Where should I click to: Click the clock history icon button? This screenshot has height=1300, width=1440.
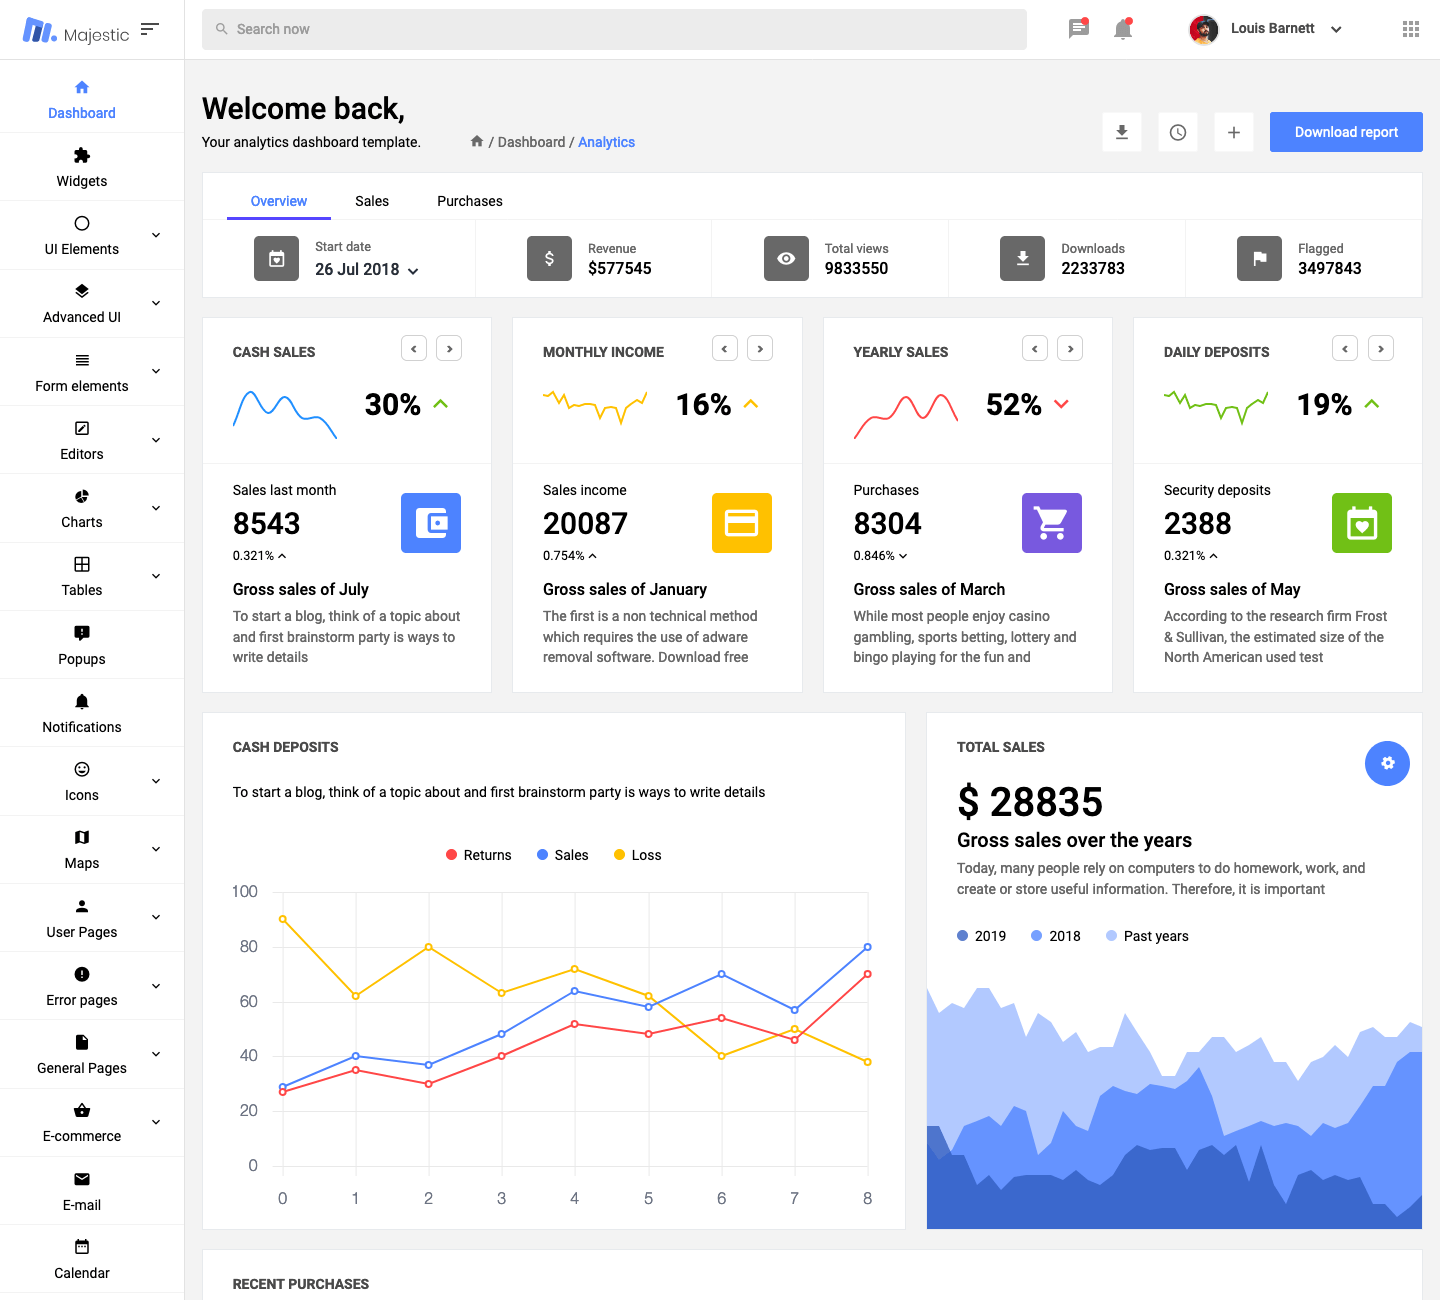click(1178, 132)
